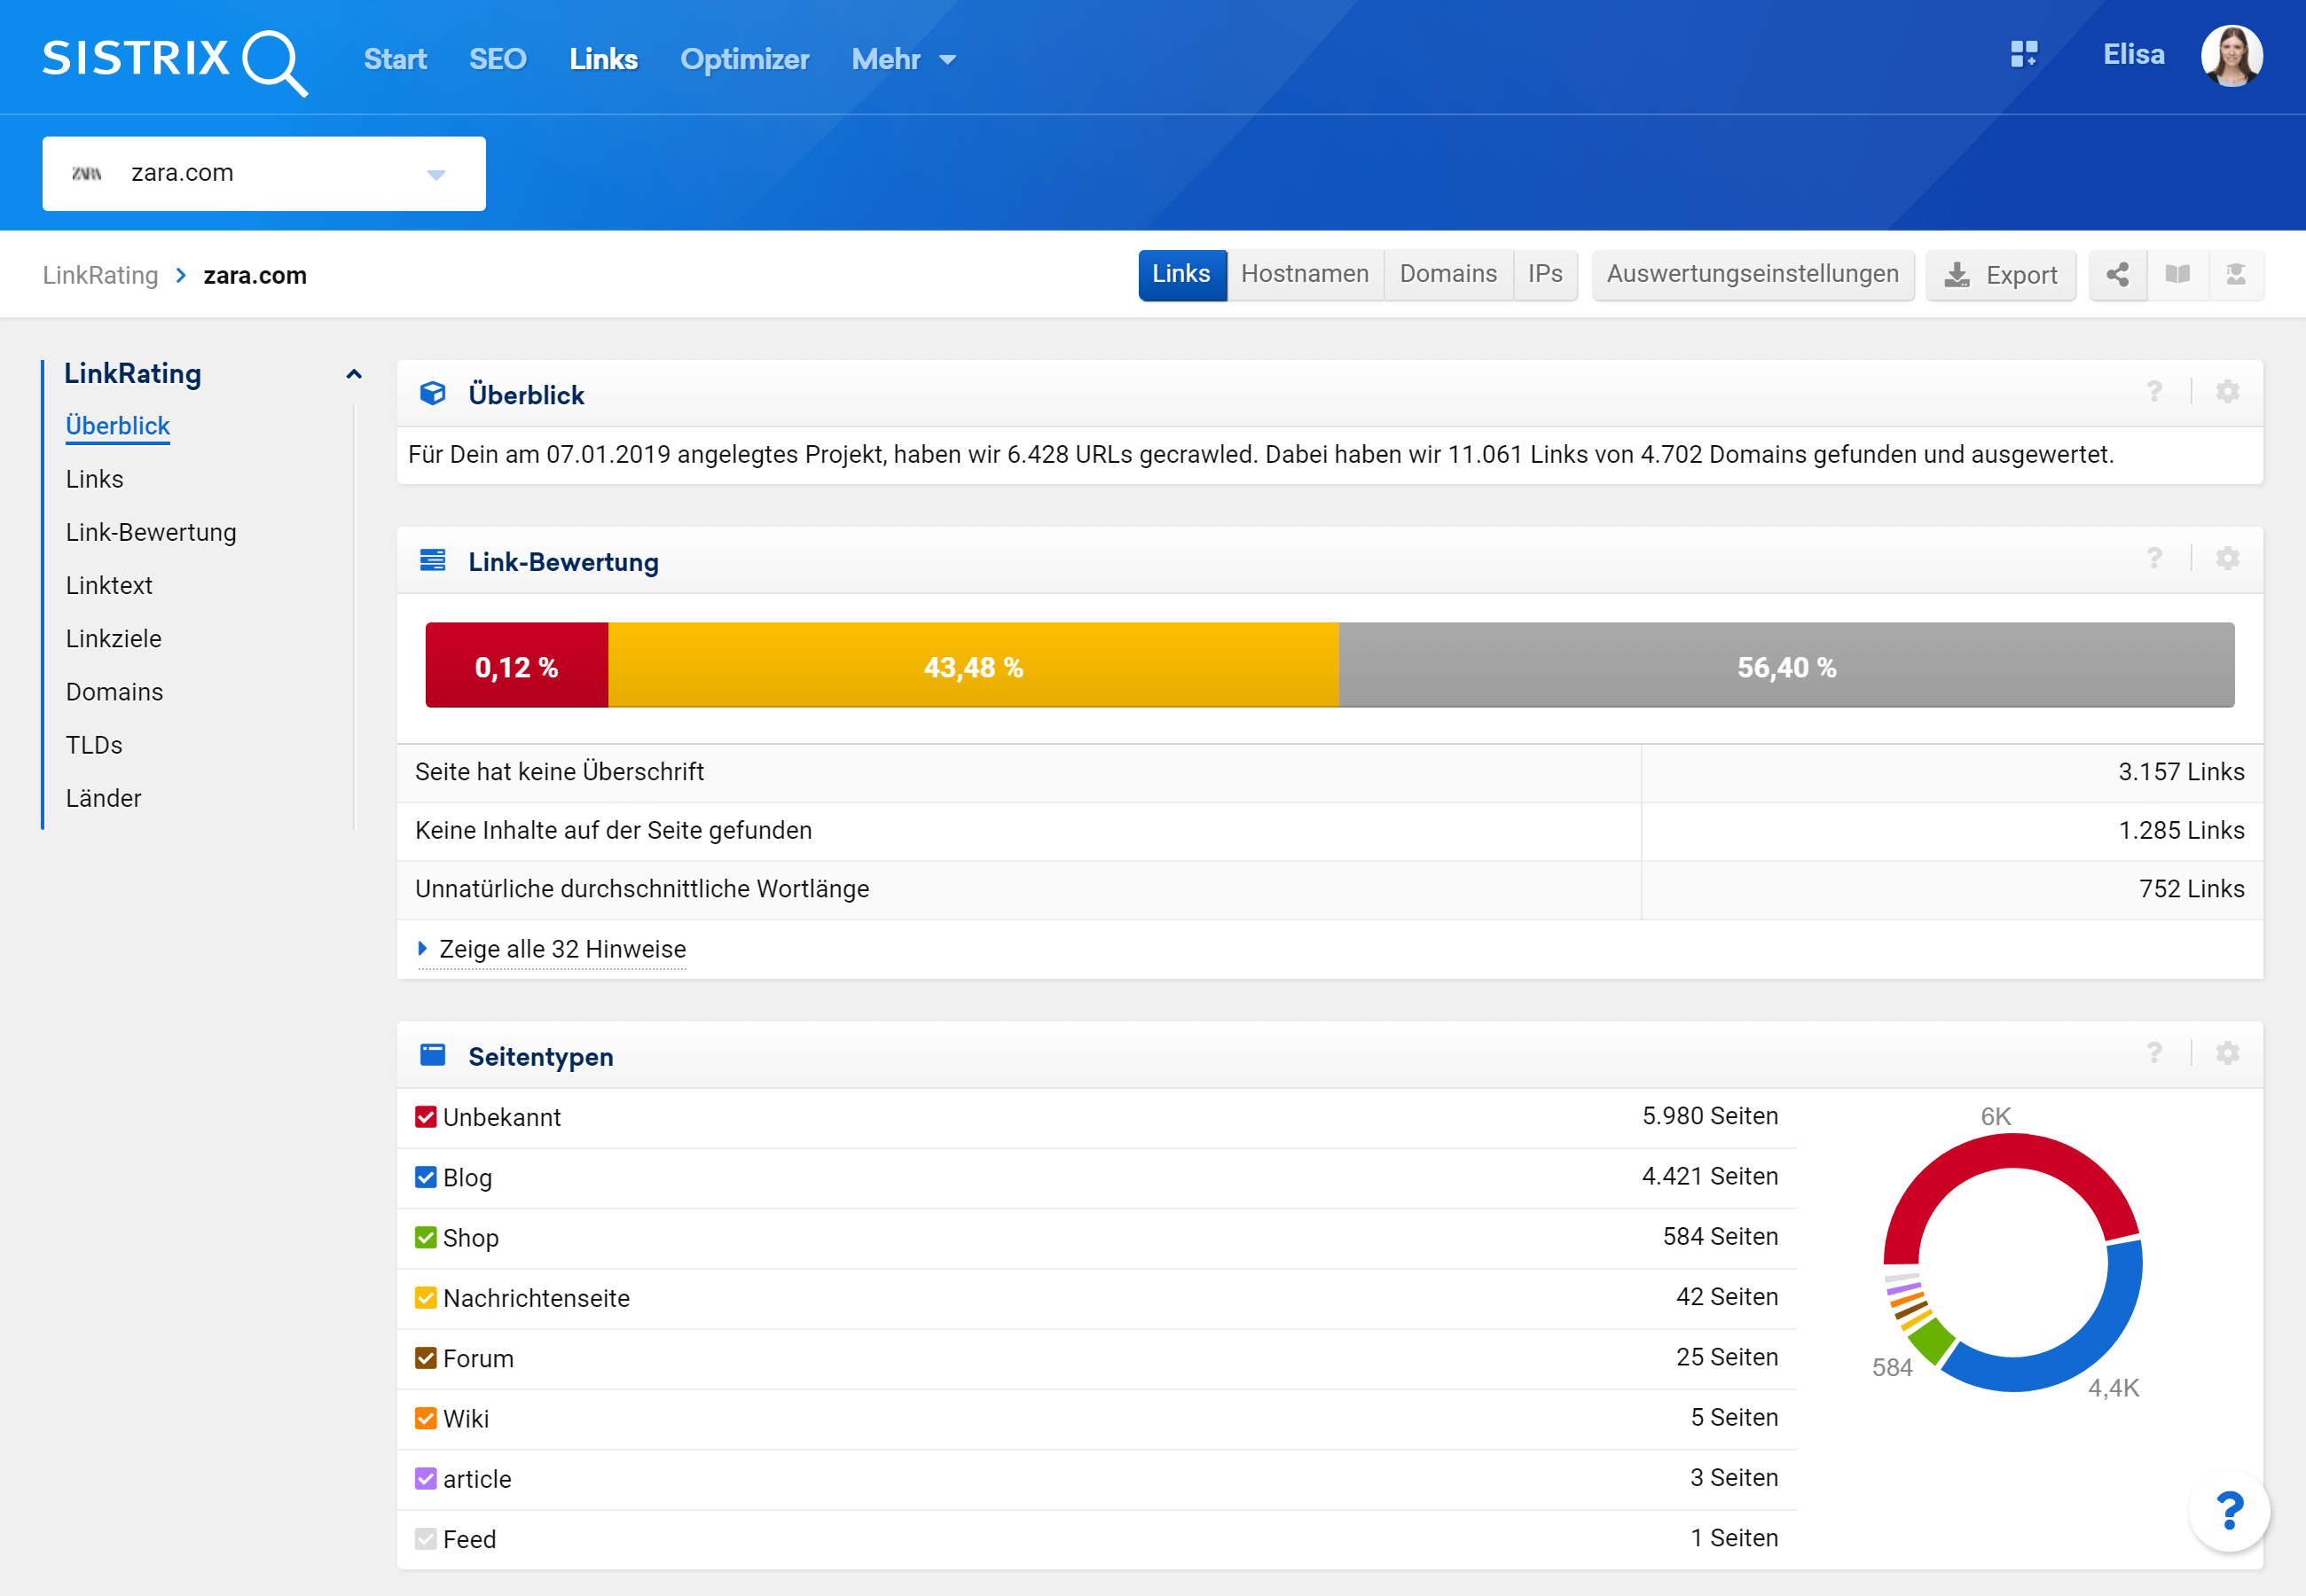The height and width of the screenshot is (1596, 2306).
Task: Uncheck the Unbekannt page type
Action: pyautogui.click(x=426, y=1117)
